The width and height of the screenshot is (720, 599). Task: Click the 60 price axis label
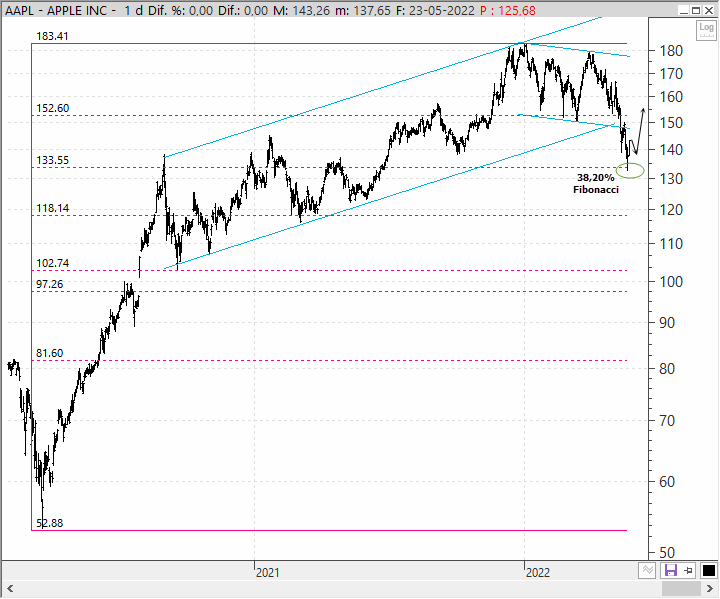click(x=667, y=482)
